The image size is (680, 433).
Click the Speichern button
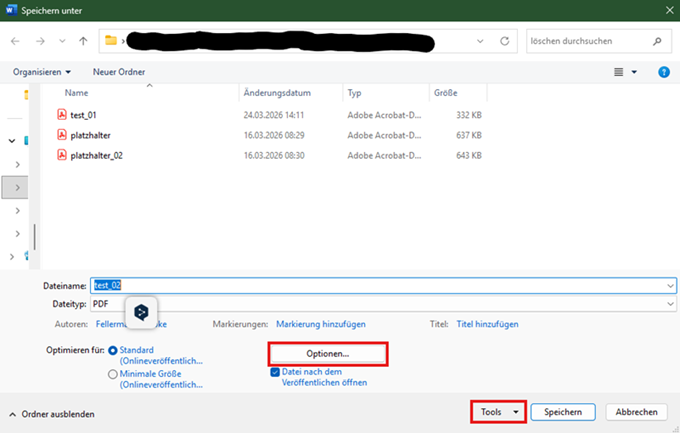[563, 412]
